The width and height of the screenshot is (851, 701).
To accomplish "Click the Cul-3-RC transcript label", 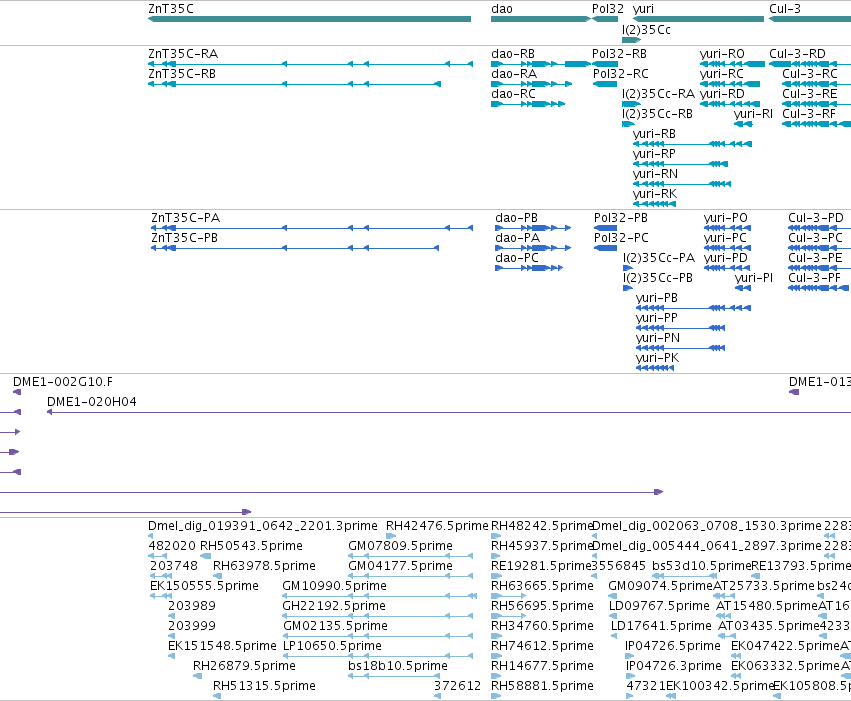I will point(810,74).
